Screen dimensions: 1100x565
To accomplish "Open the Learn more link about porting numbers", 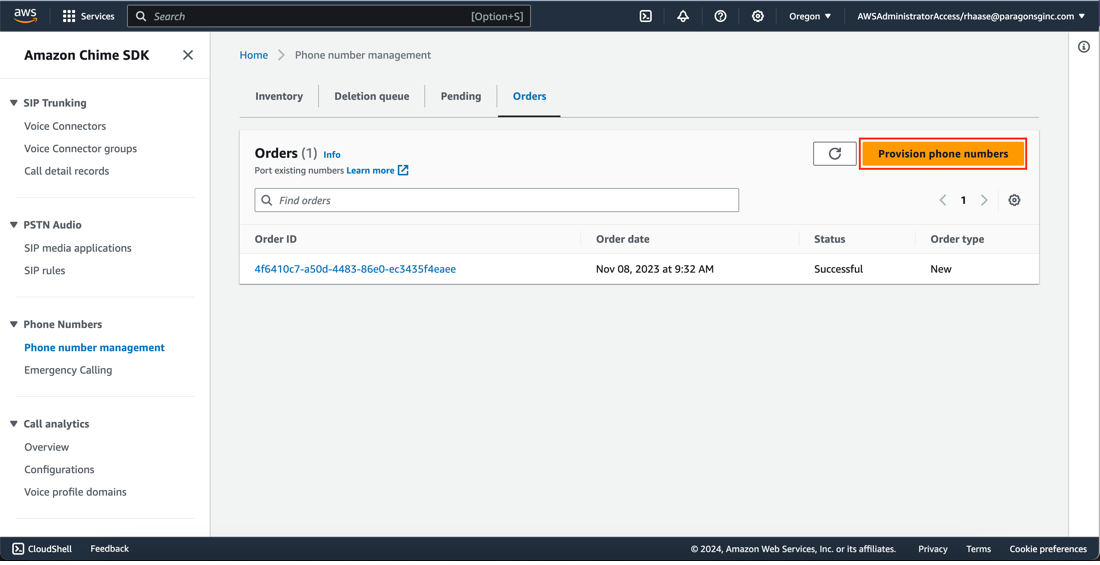I will click(x=377, y=170).
